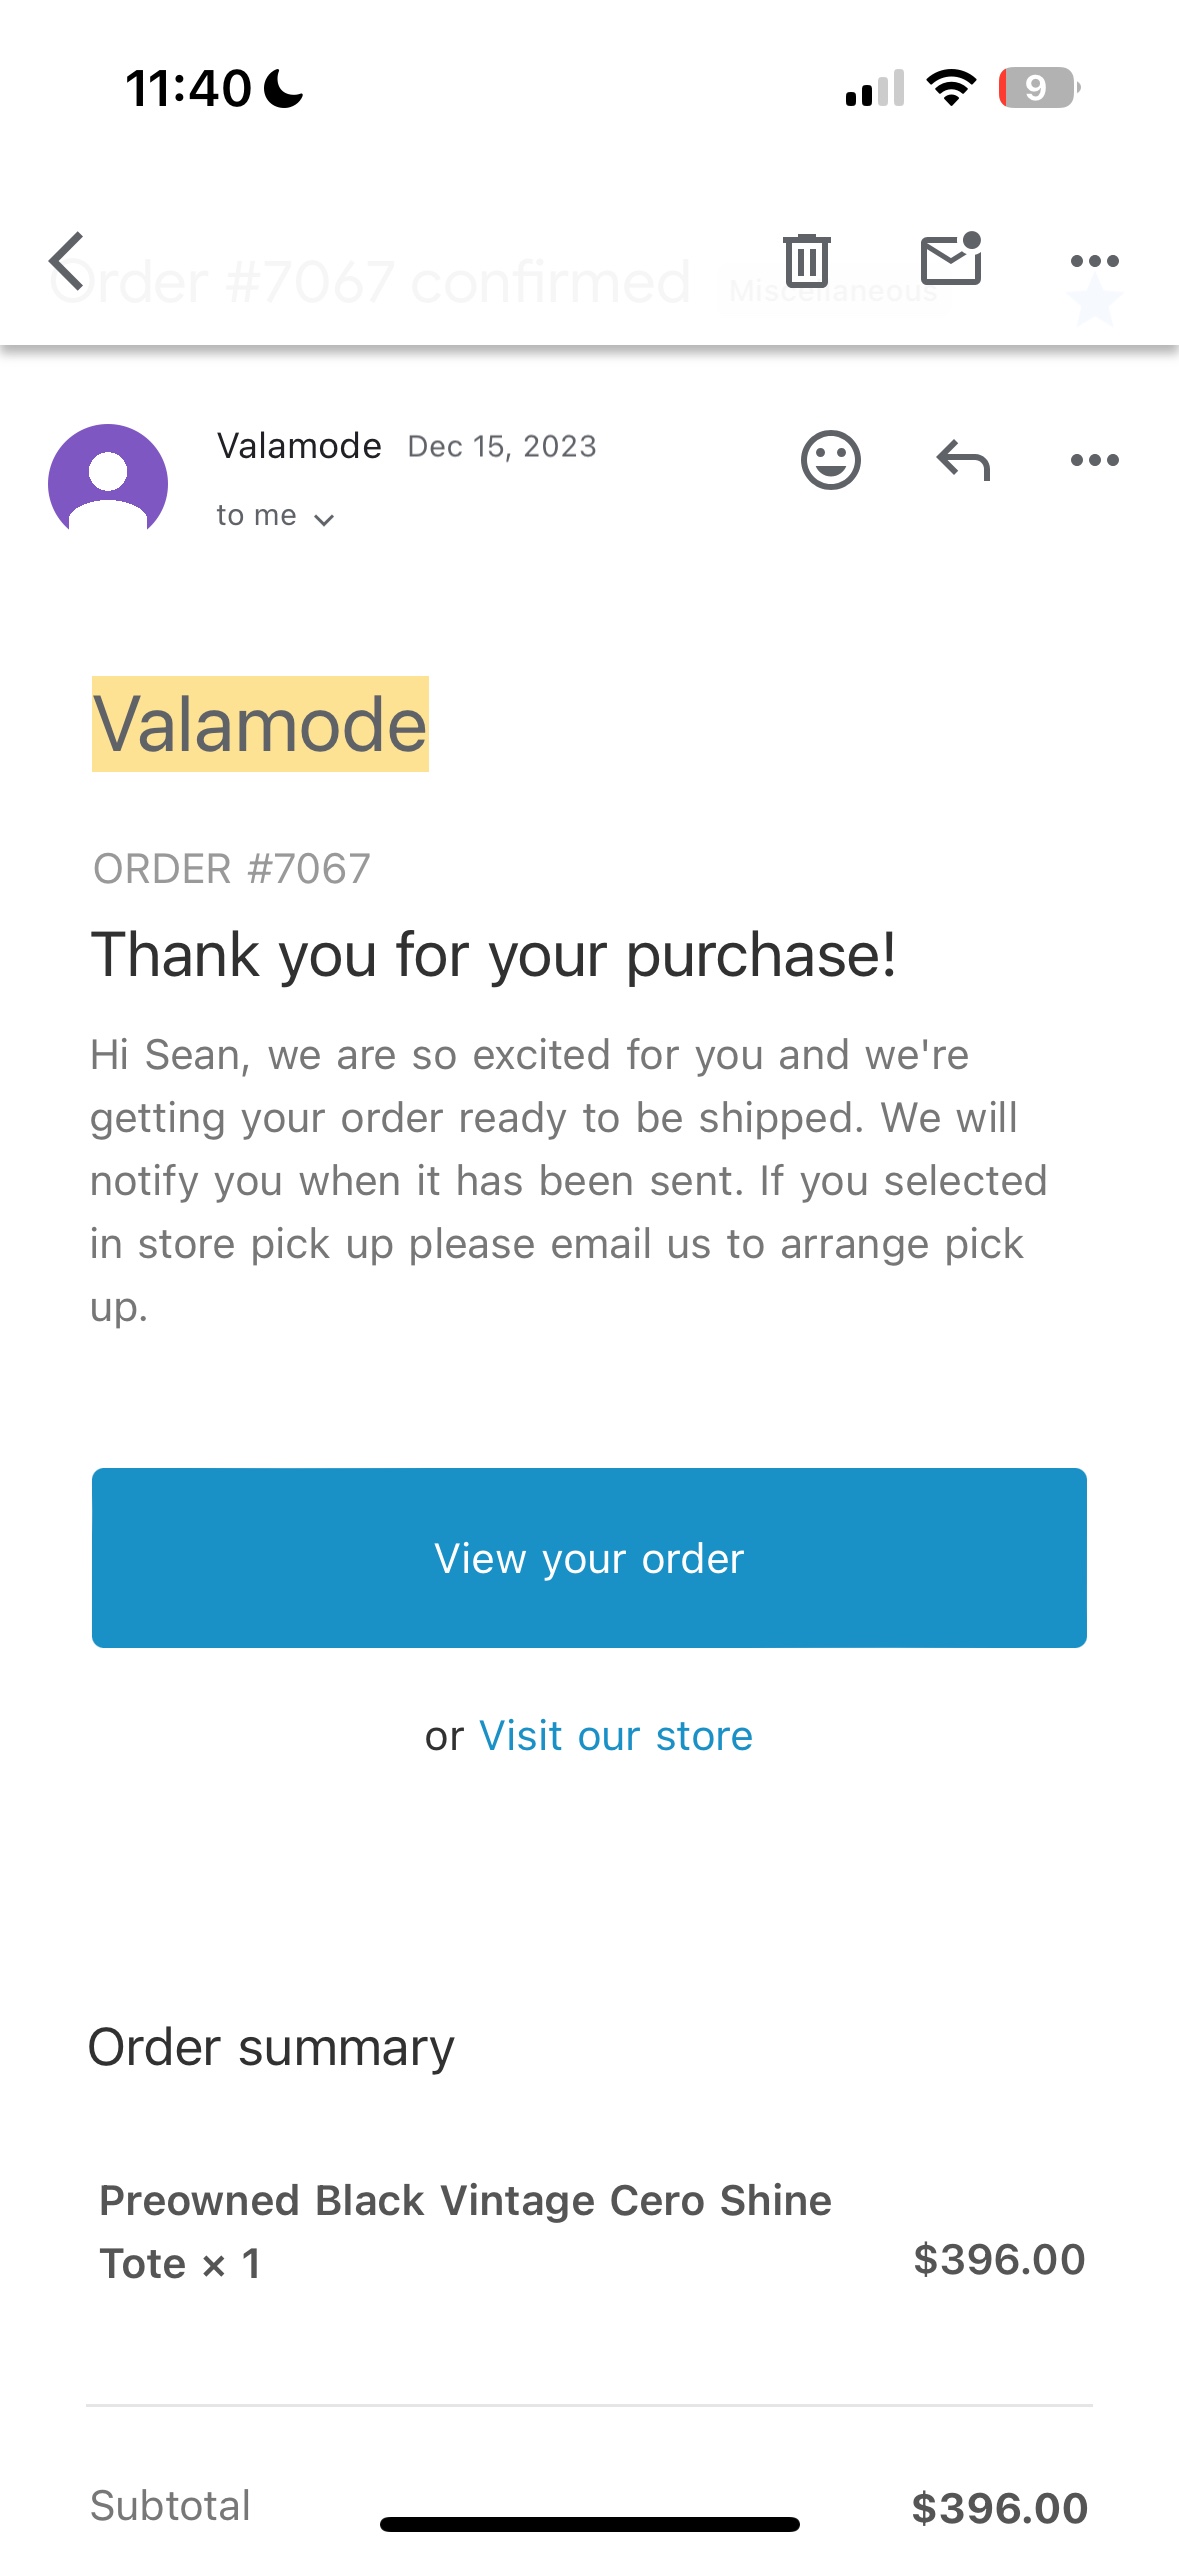Open the Visit our store link

coord(615,1736)
